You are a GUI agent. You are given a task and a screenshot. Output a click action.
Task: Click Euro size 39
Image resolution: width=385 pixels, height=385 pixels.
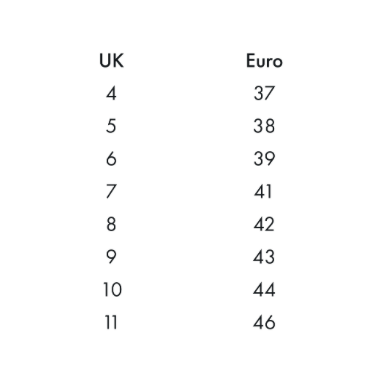coord(264,159)
